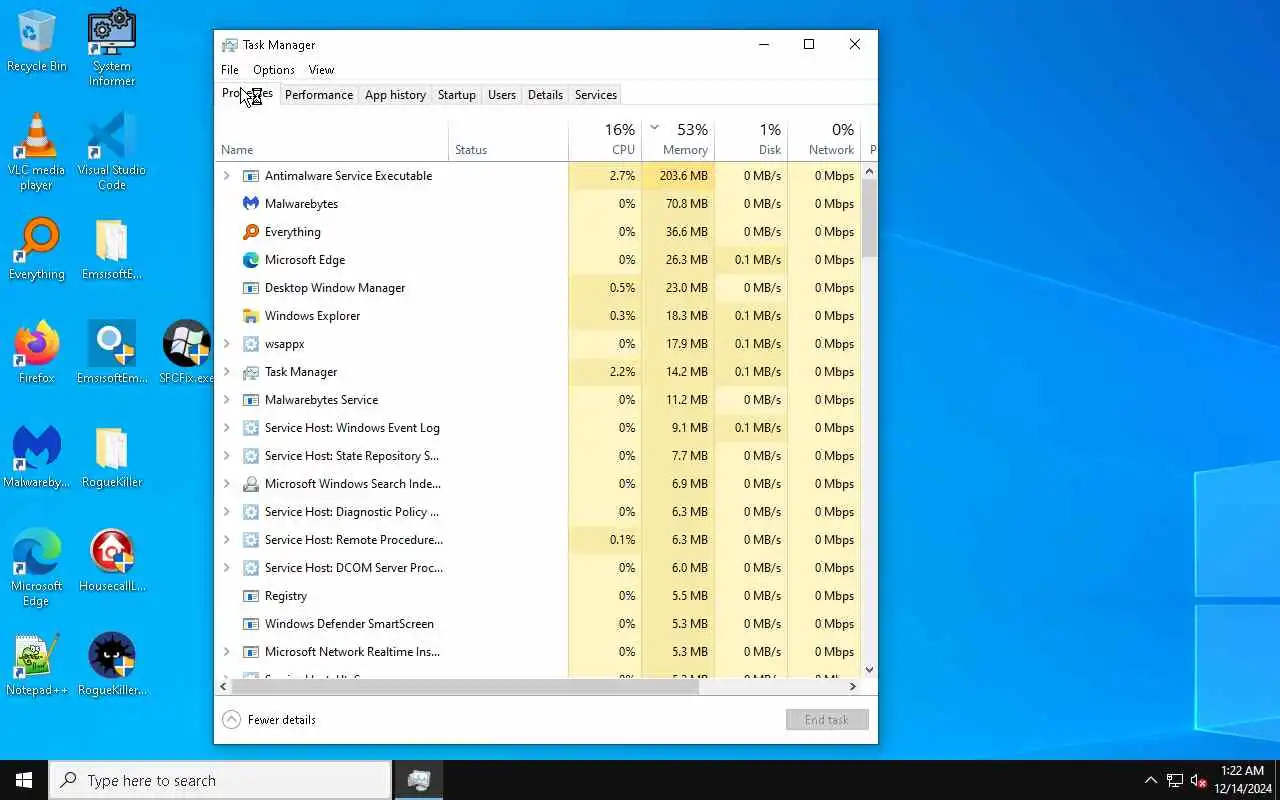The image size is (1280, 800).
Task: Sort processes by the Disk column
Action: point(751,140)
